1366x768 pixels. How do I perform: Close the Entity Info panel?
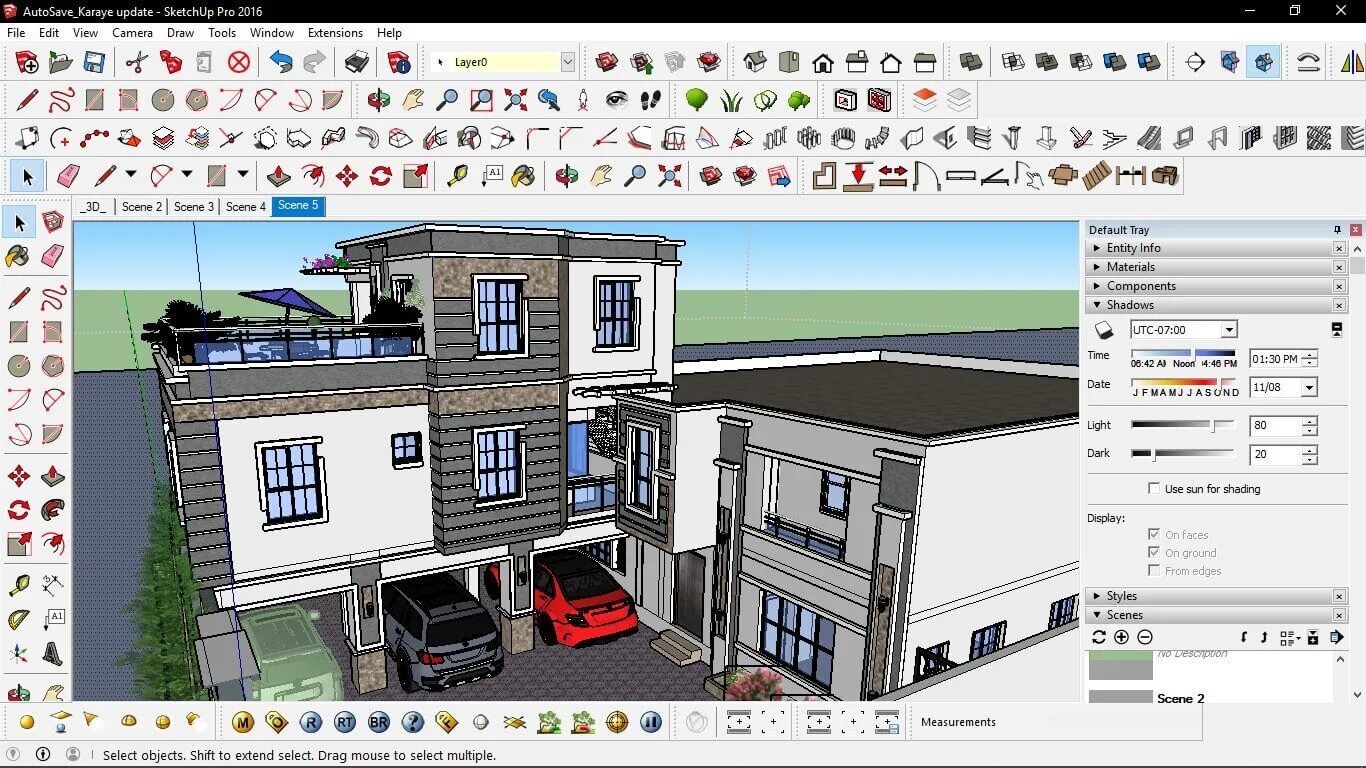point(1339,248)
